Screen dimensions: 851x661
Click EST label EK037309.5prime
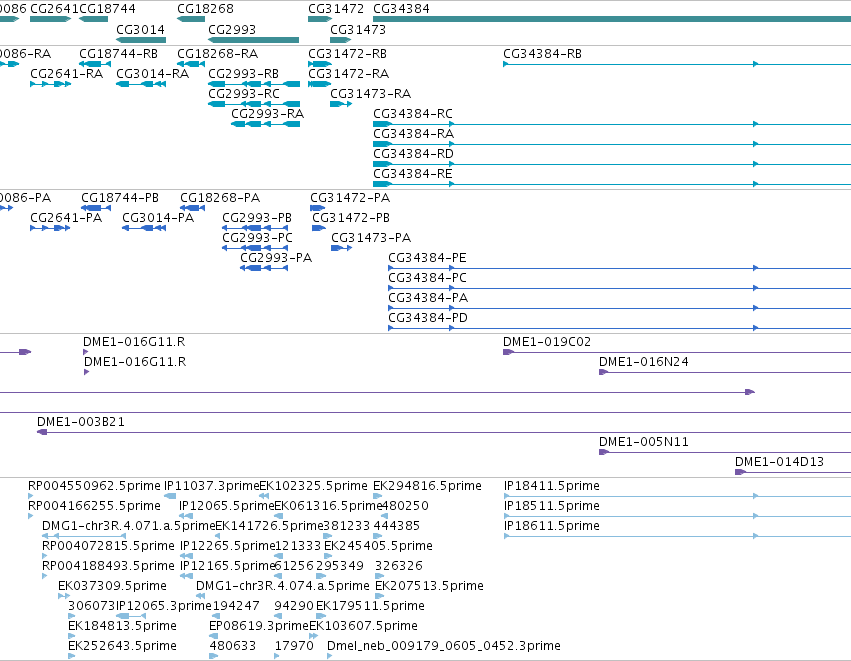click(112, 586)
